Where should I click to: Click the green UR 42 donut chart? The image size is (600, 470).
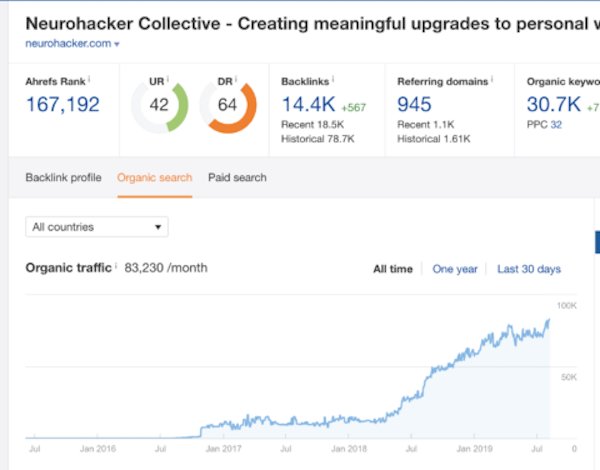coord(160,105)
